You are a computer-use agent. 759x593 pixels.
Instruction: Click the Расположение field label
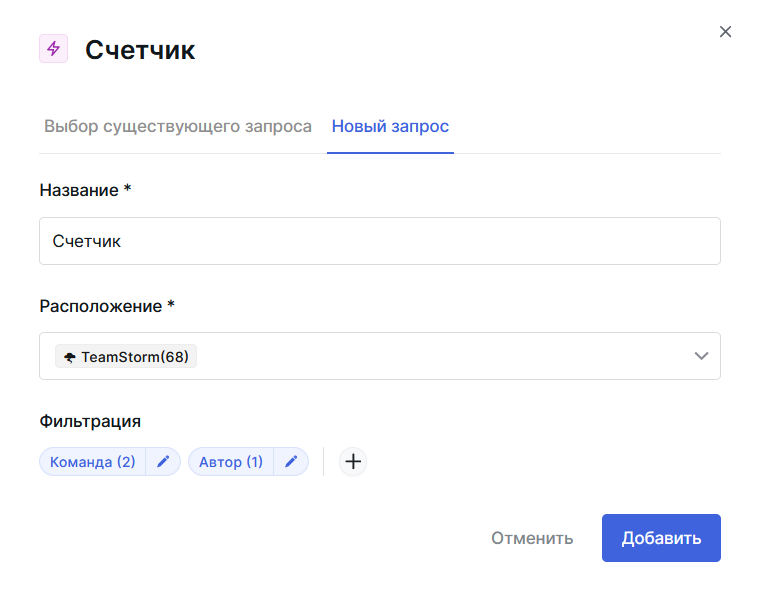(107, 306)
